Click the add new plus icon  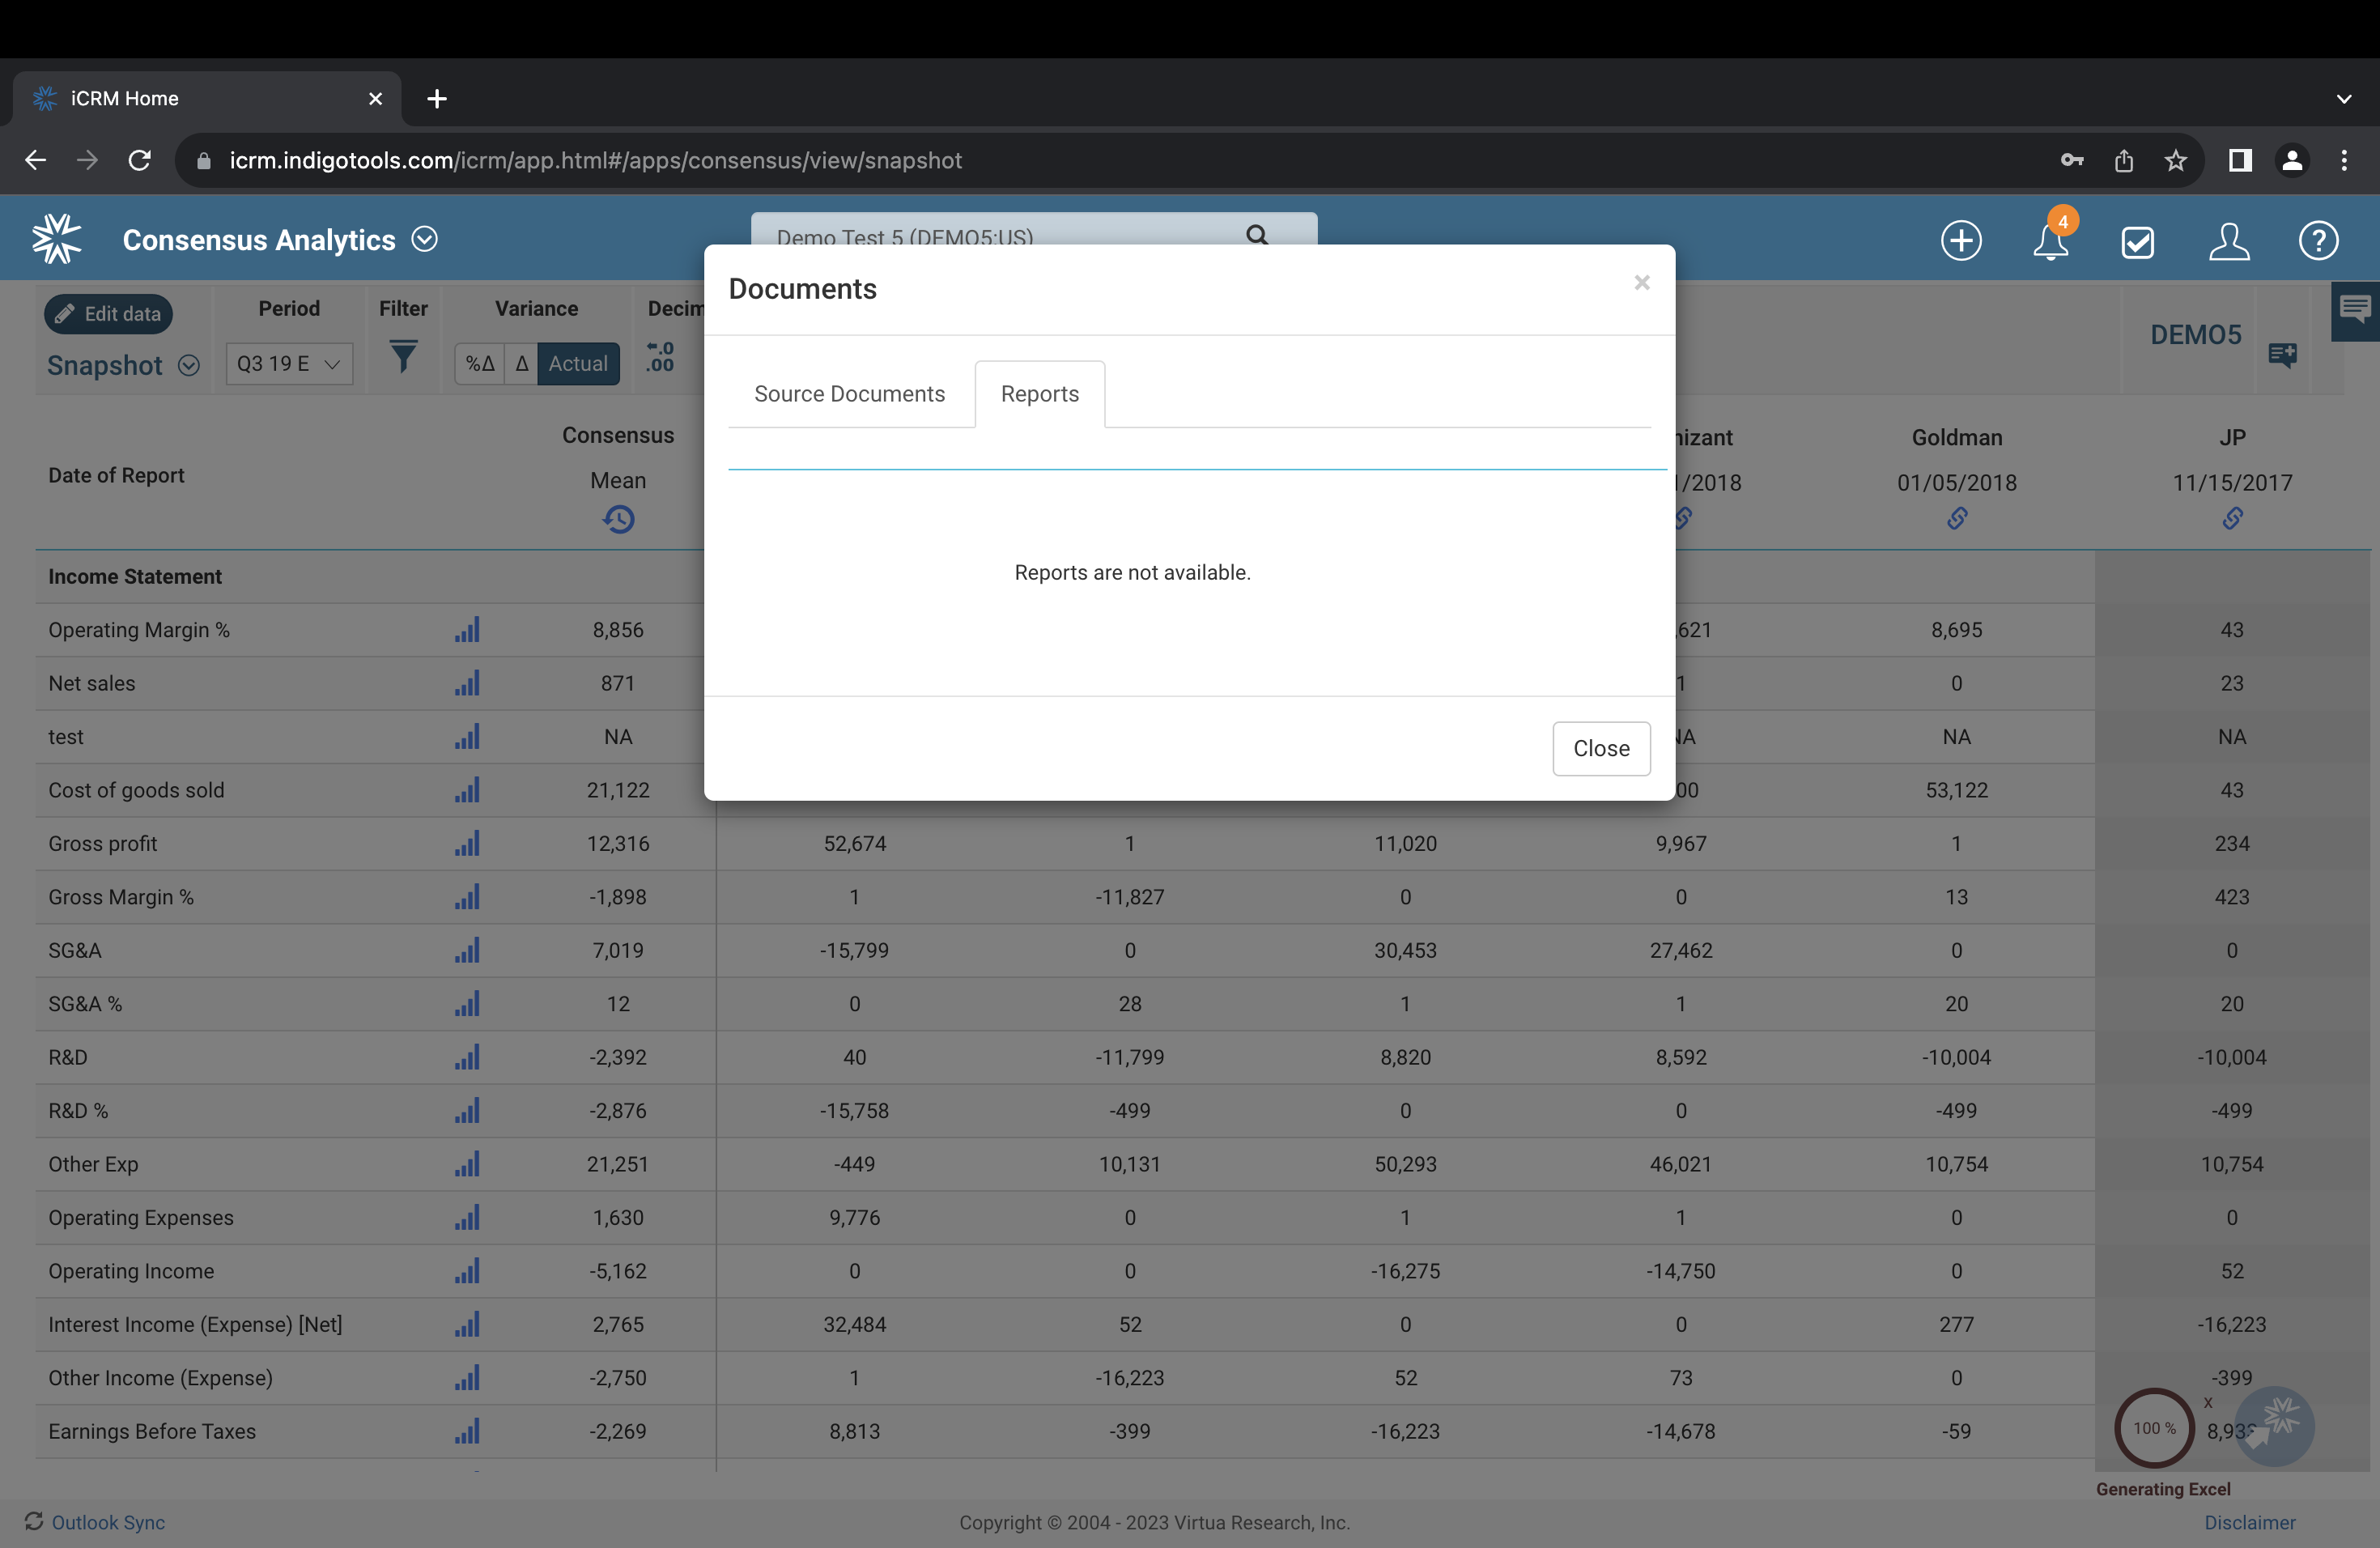pyautogui.click(x=1961, y=241)
